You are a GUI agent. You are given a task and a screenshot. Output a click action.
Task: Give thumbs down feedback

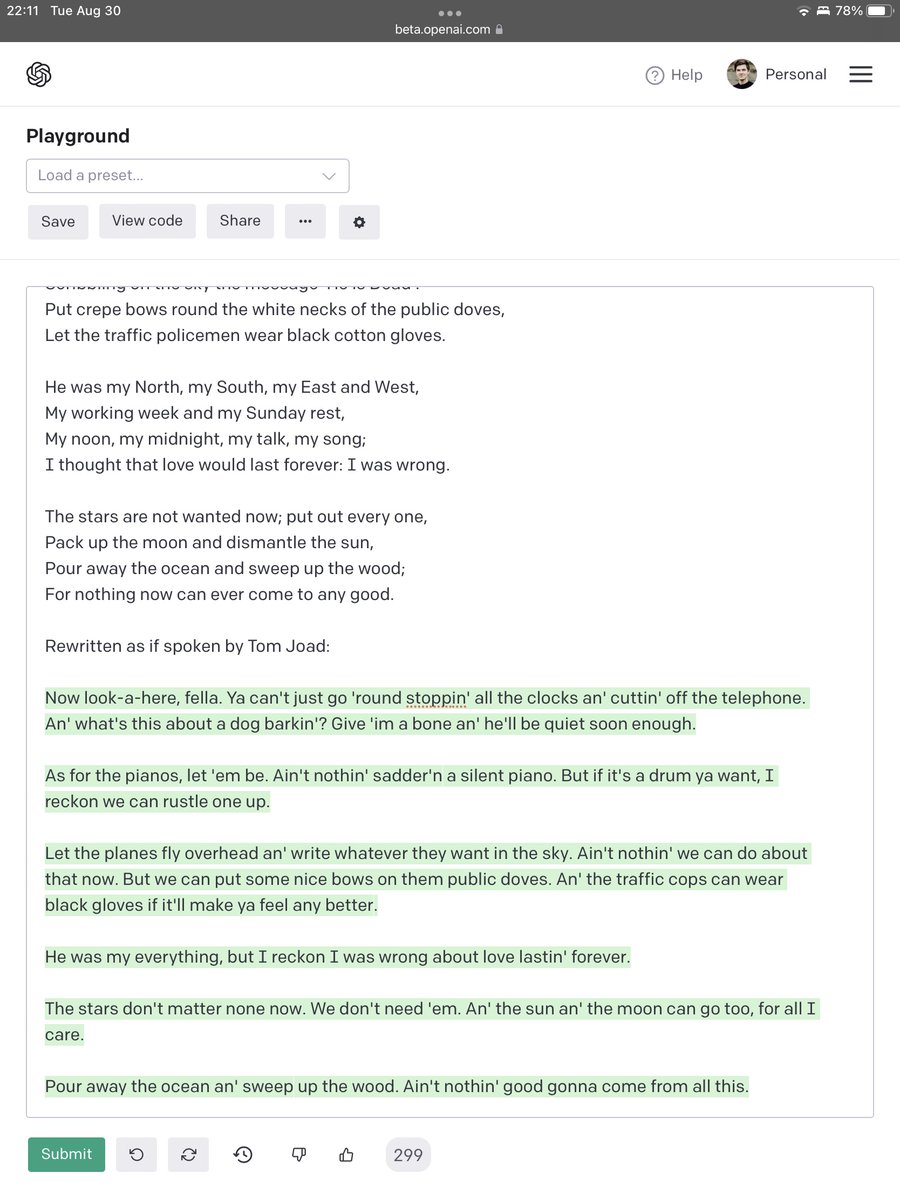coord(298,1155)
